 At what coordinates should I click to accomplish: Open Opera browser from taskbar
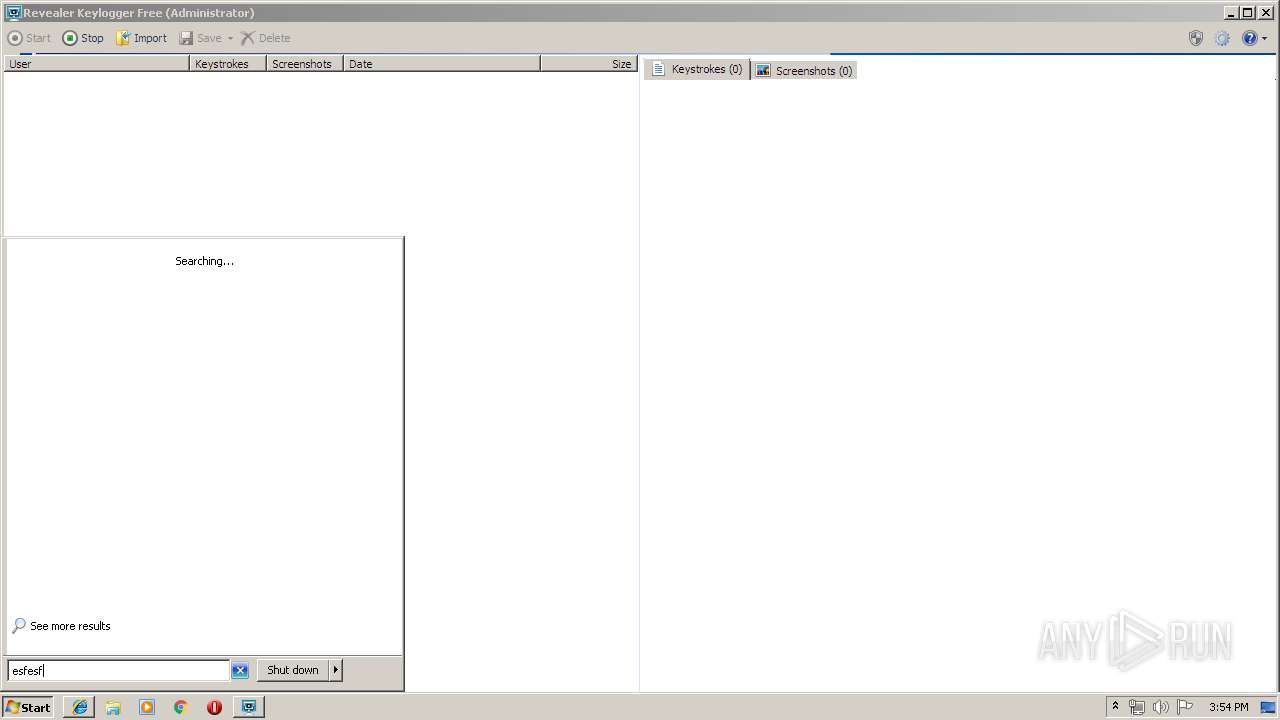214,707
